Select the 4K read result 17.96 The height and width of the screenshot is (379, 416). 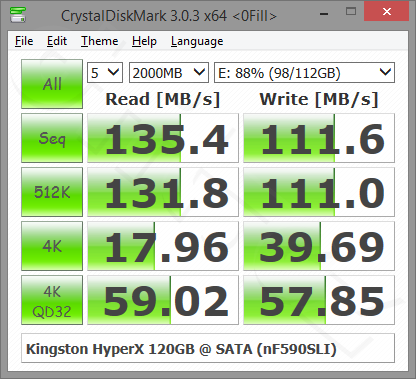[x=163, y=246]
